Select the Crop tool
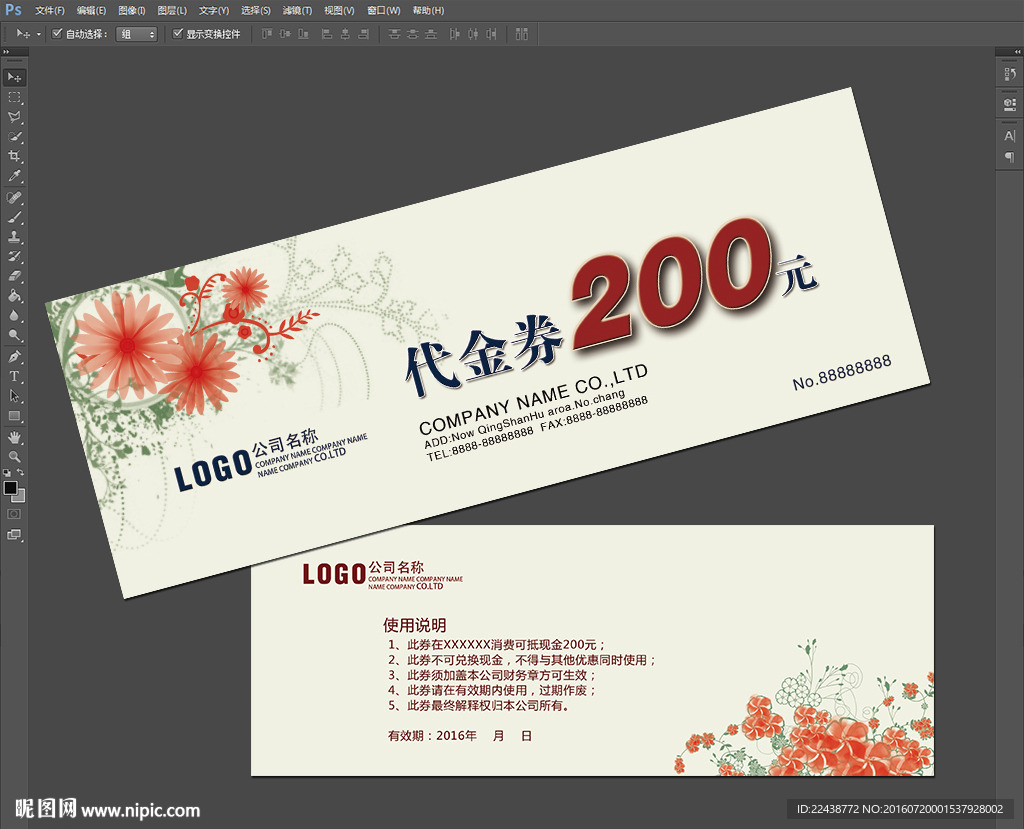Screen dimensions: 1024x829 (14, 156)
